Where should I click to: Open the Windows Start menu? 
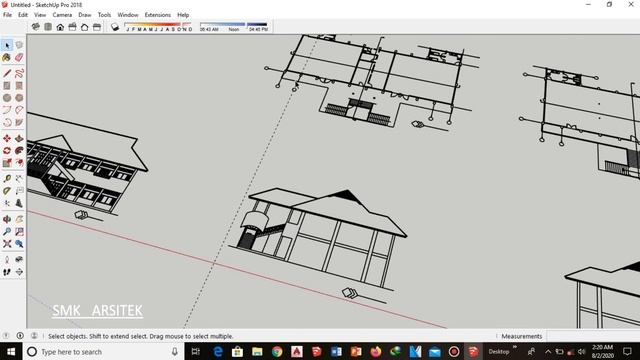click(x=11, y=351)
